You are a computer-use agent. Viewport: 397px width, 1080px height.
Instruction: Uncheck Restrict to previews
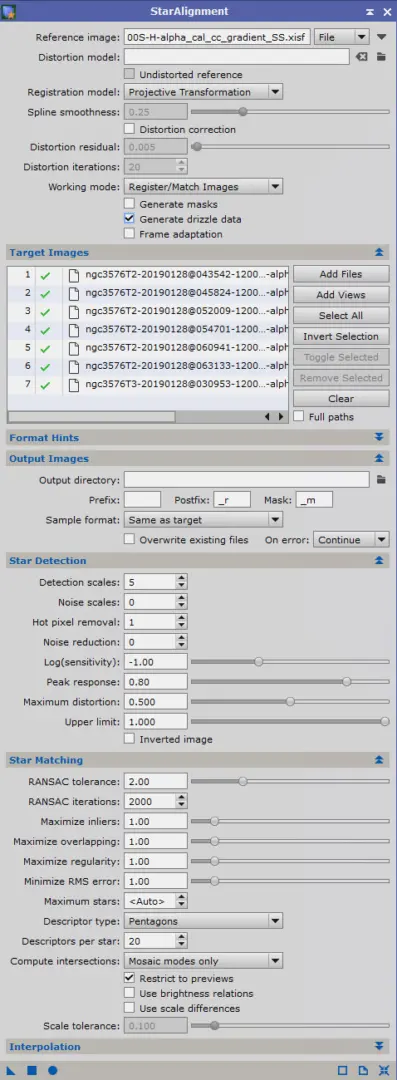(129, 978)
